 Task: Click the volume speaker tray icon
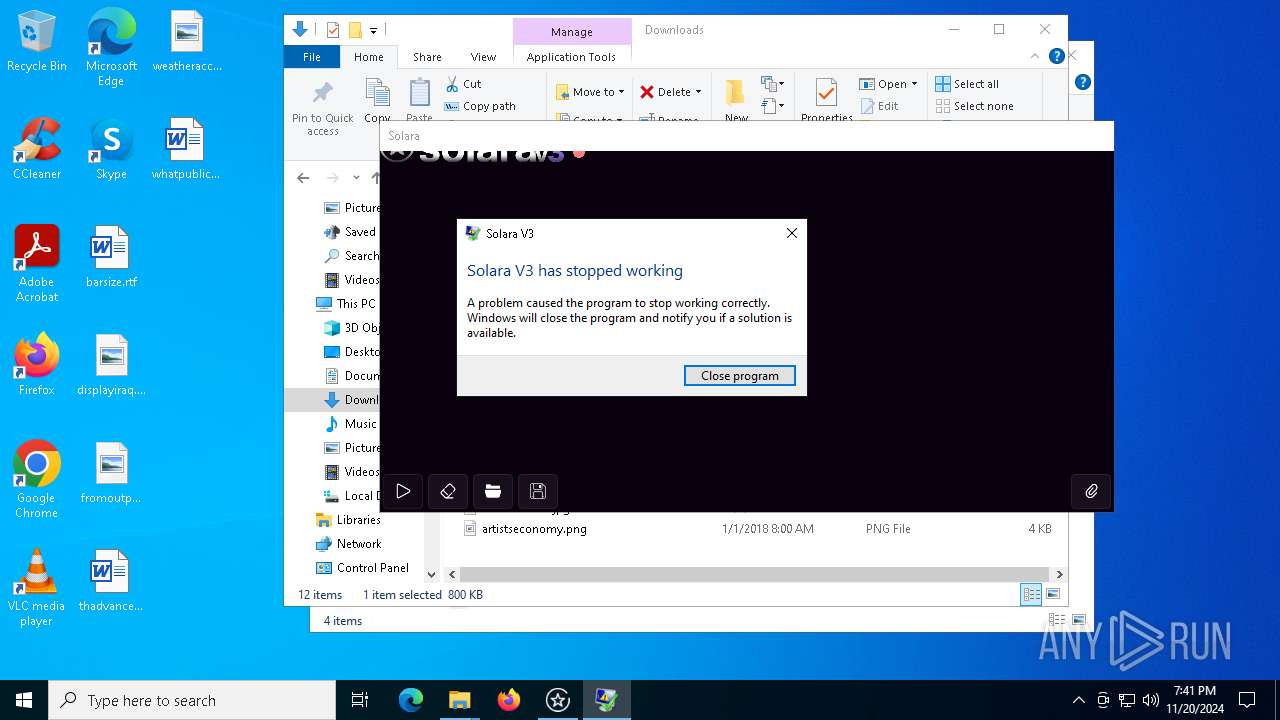[1151, 700]
